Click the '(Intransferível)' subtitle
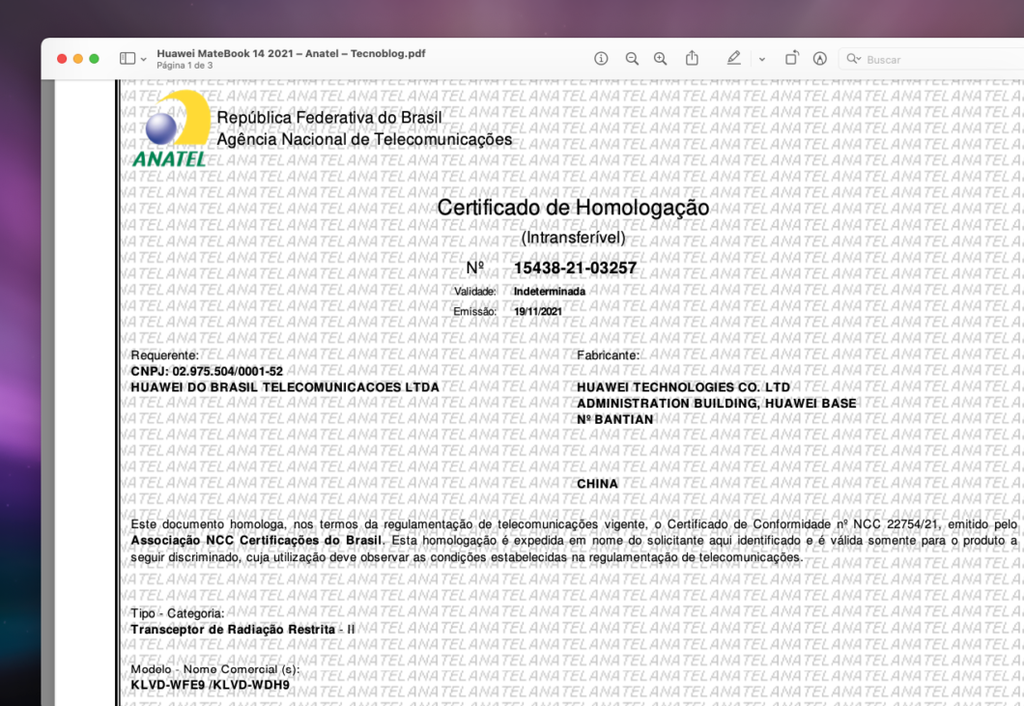Image resolution: width=1024 pixels, height=706 pixels. [573, 238]
